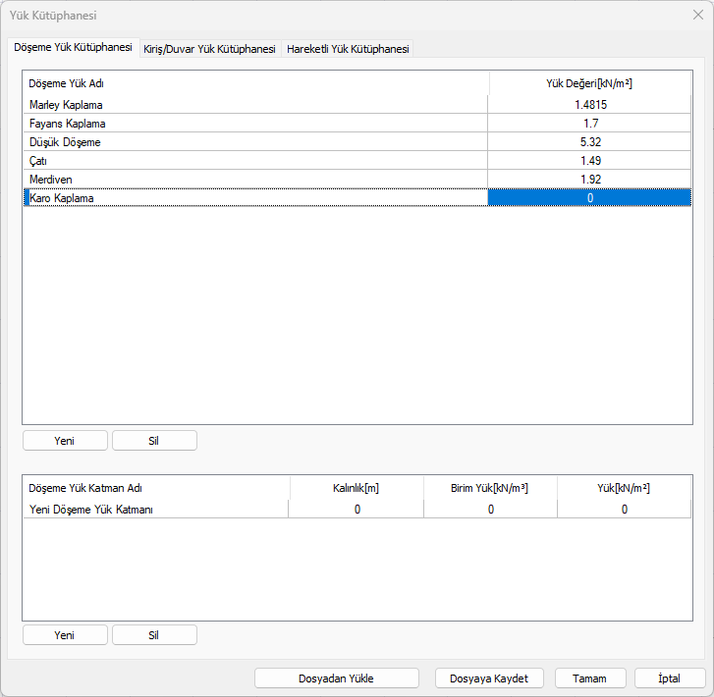
Task: Select the Döşeme Yük Kütüphanesi tab
Action: pos(72,48)
